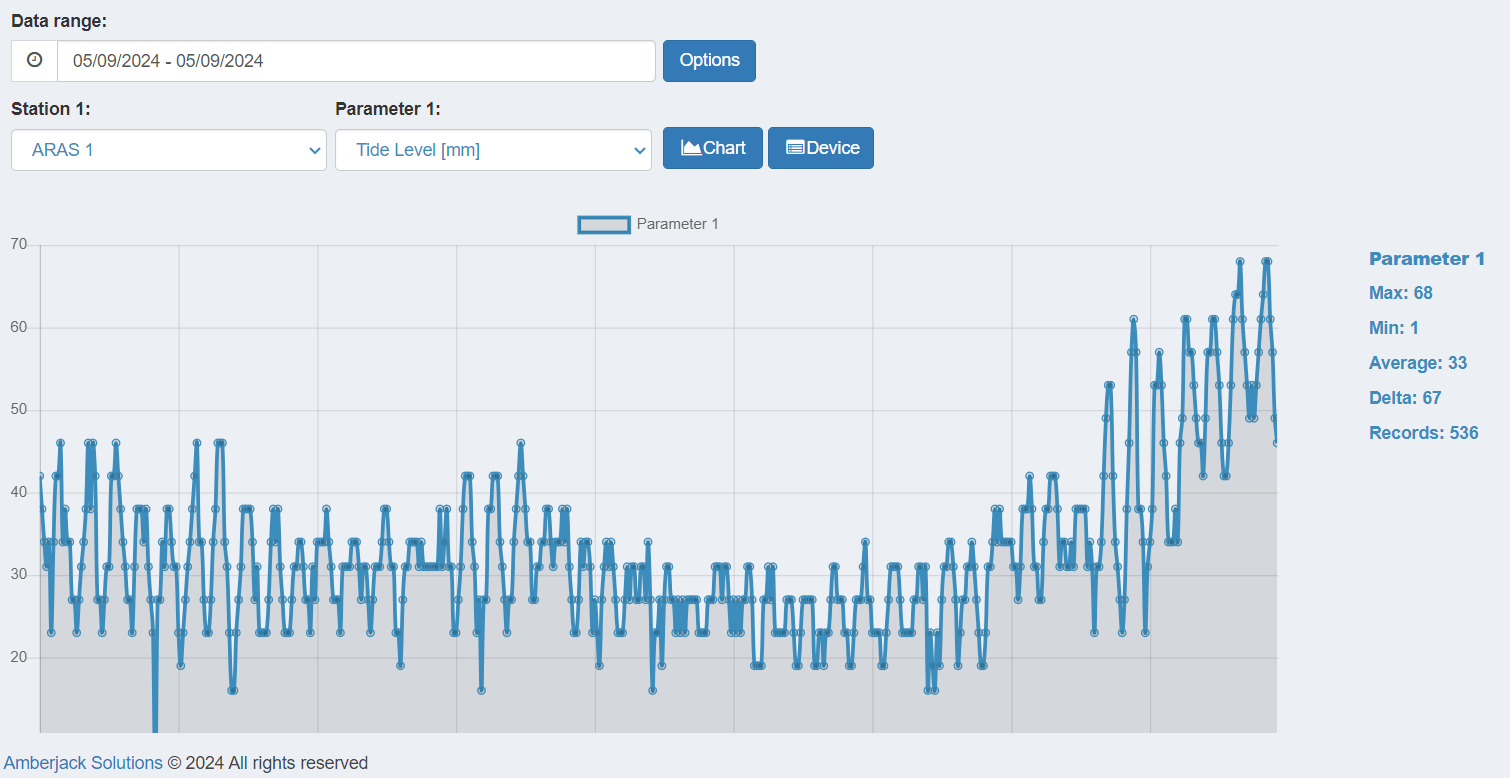Click the 'Station 1:' label
This screenshot has height=778, width=1510.
[57, 109]
